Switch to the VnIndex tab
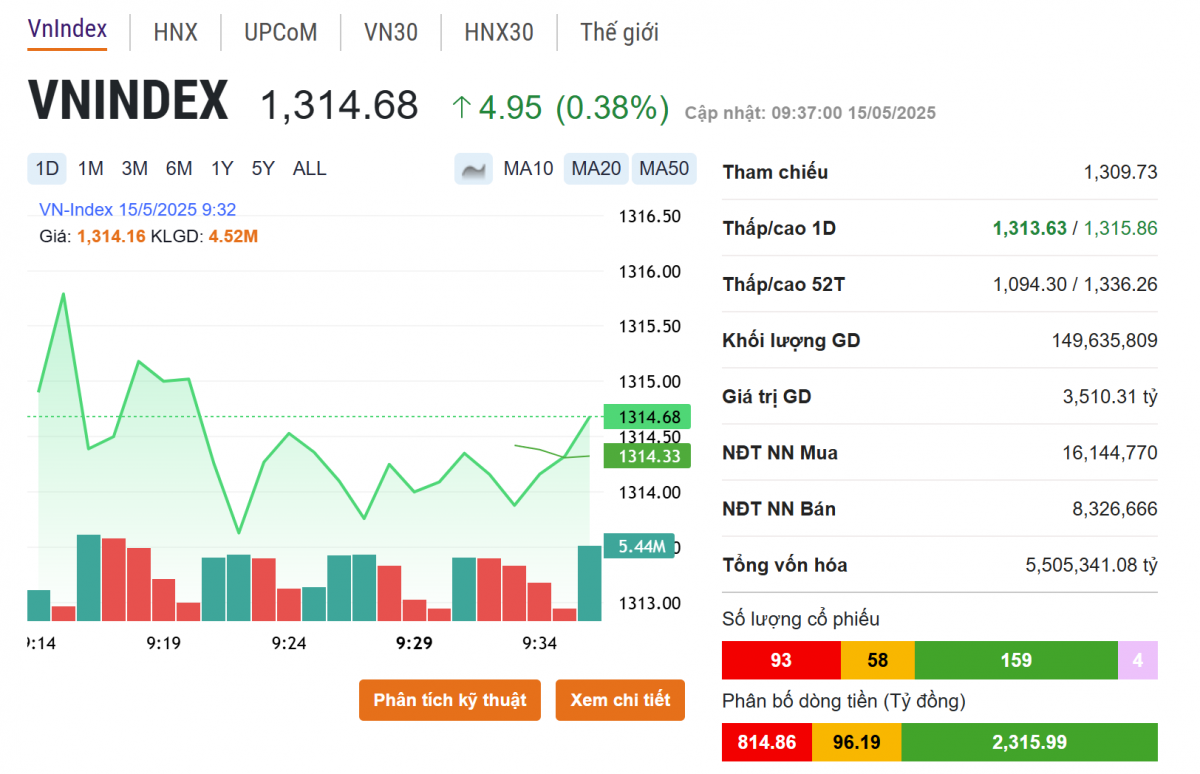 (x=67, y=30)
